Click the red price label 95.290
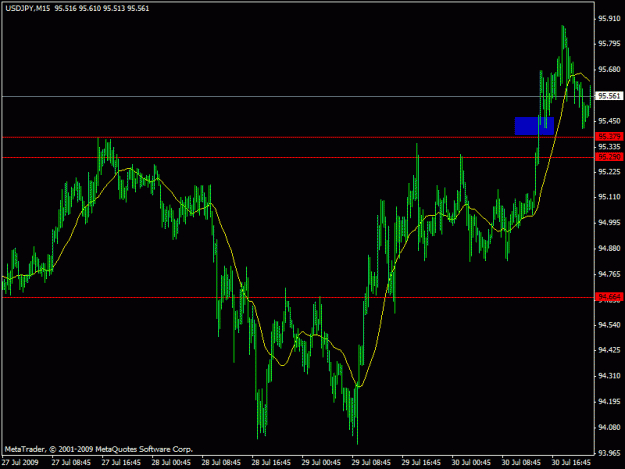Screen dimensions: 625x469 [609, 157]
